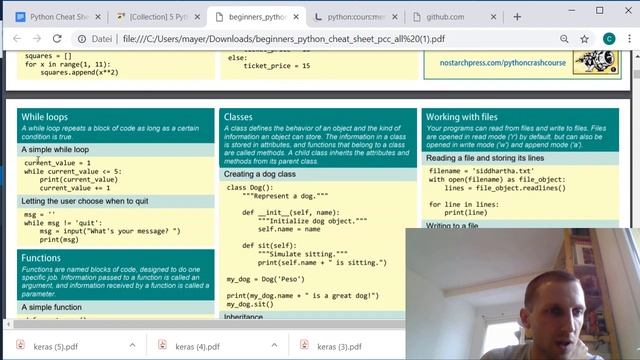Click 'while current_value <= 5:' code line
Image resolution: width=640 pixels, height=360 pixels.
73,171
